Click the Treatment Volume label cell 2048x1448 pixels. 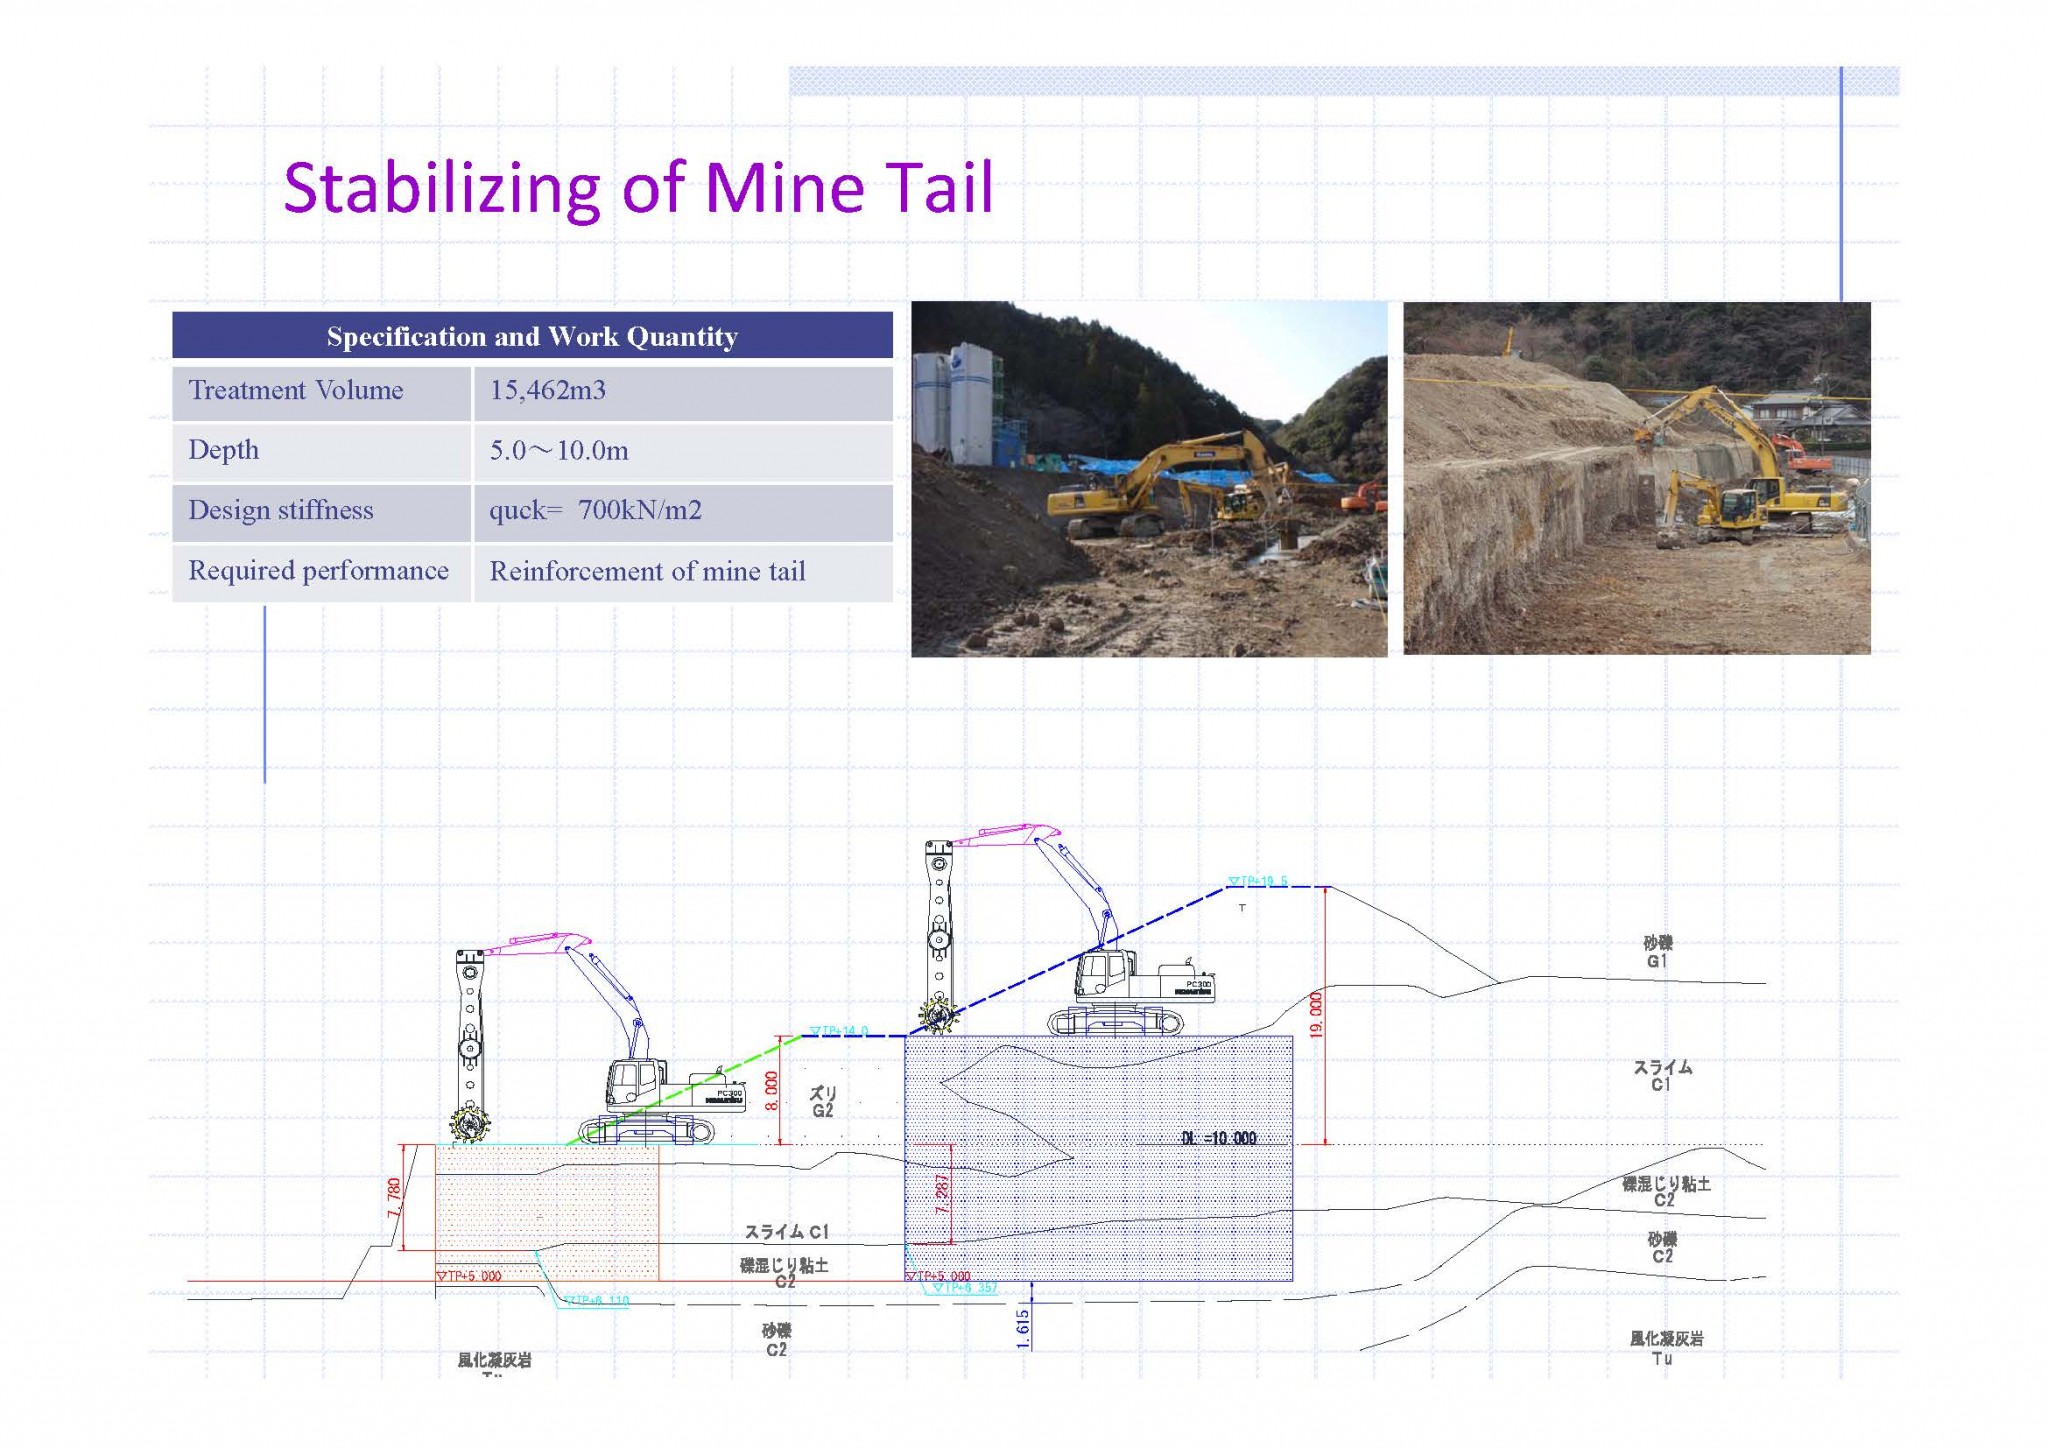321,392
